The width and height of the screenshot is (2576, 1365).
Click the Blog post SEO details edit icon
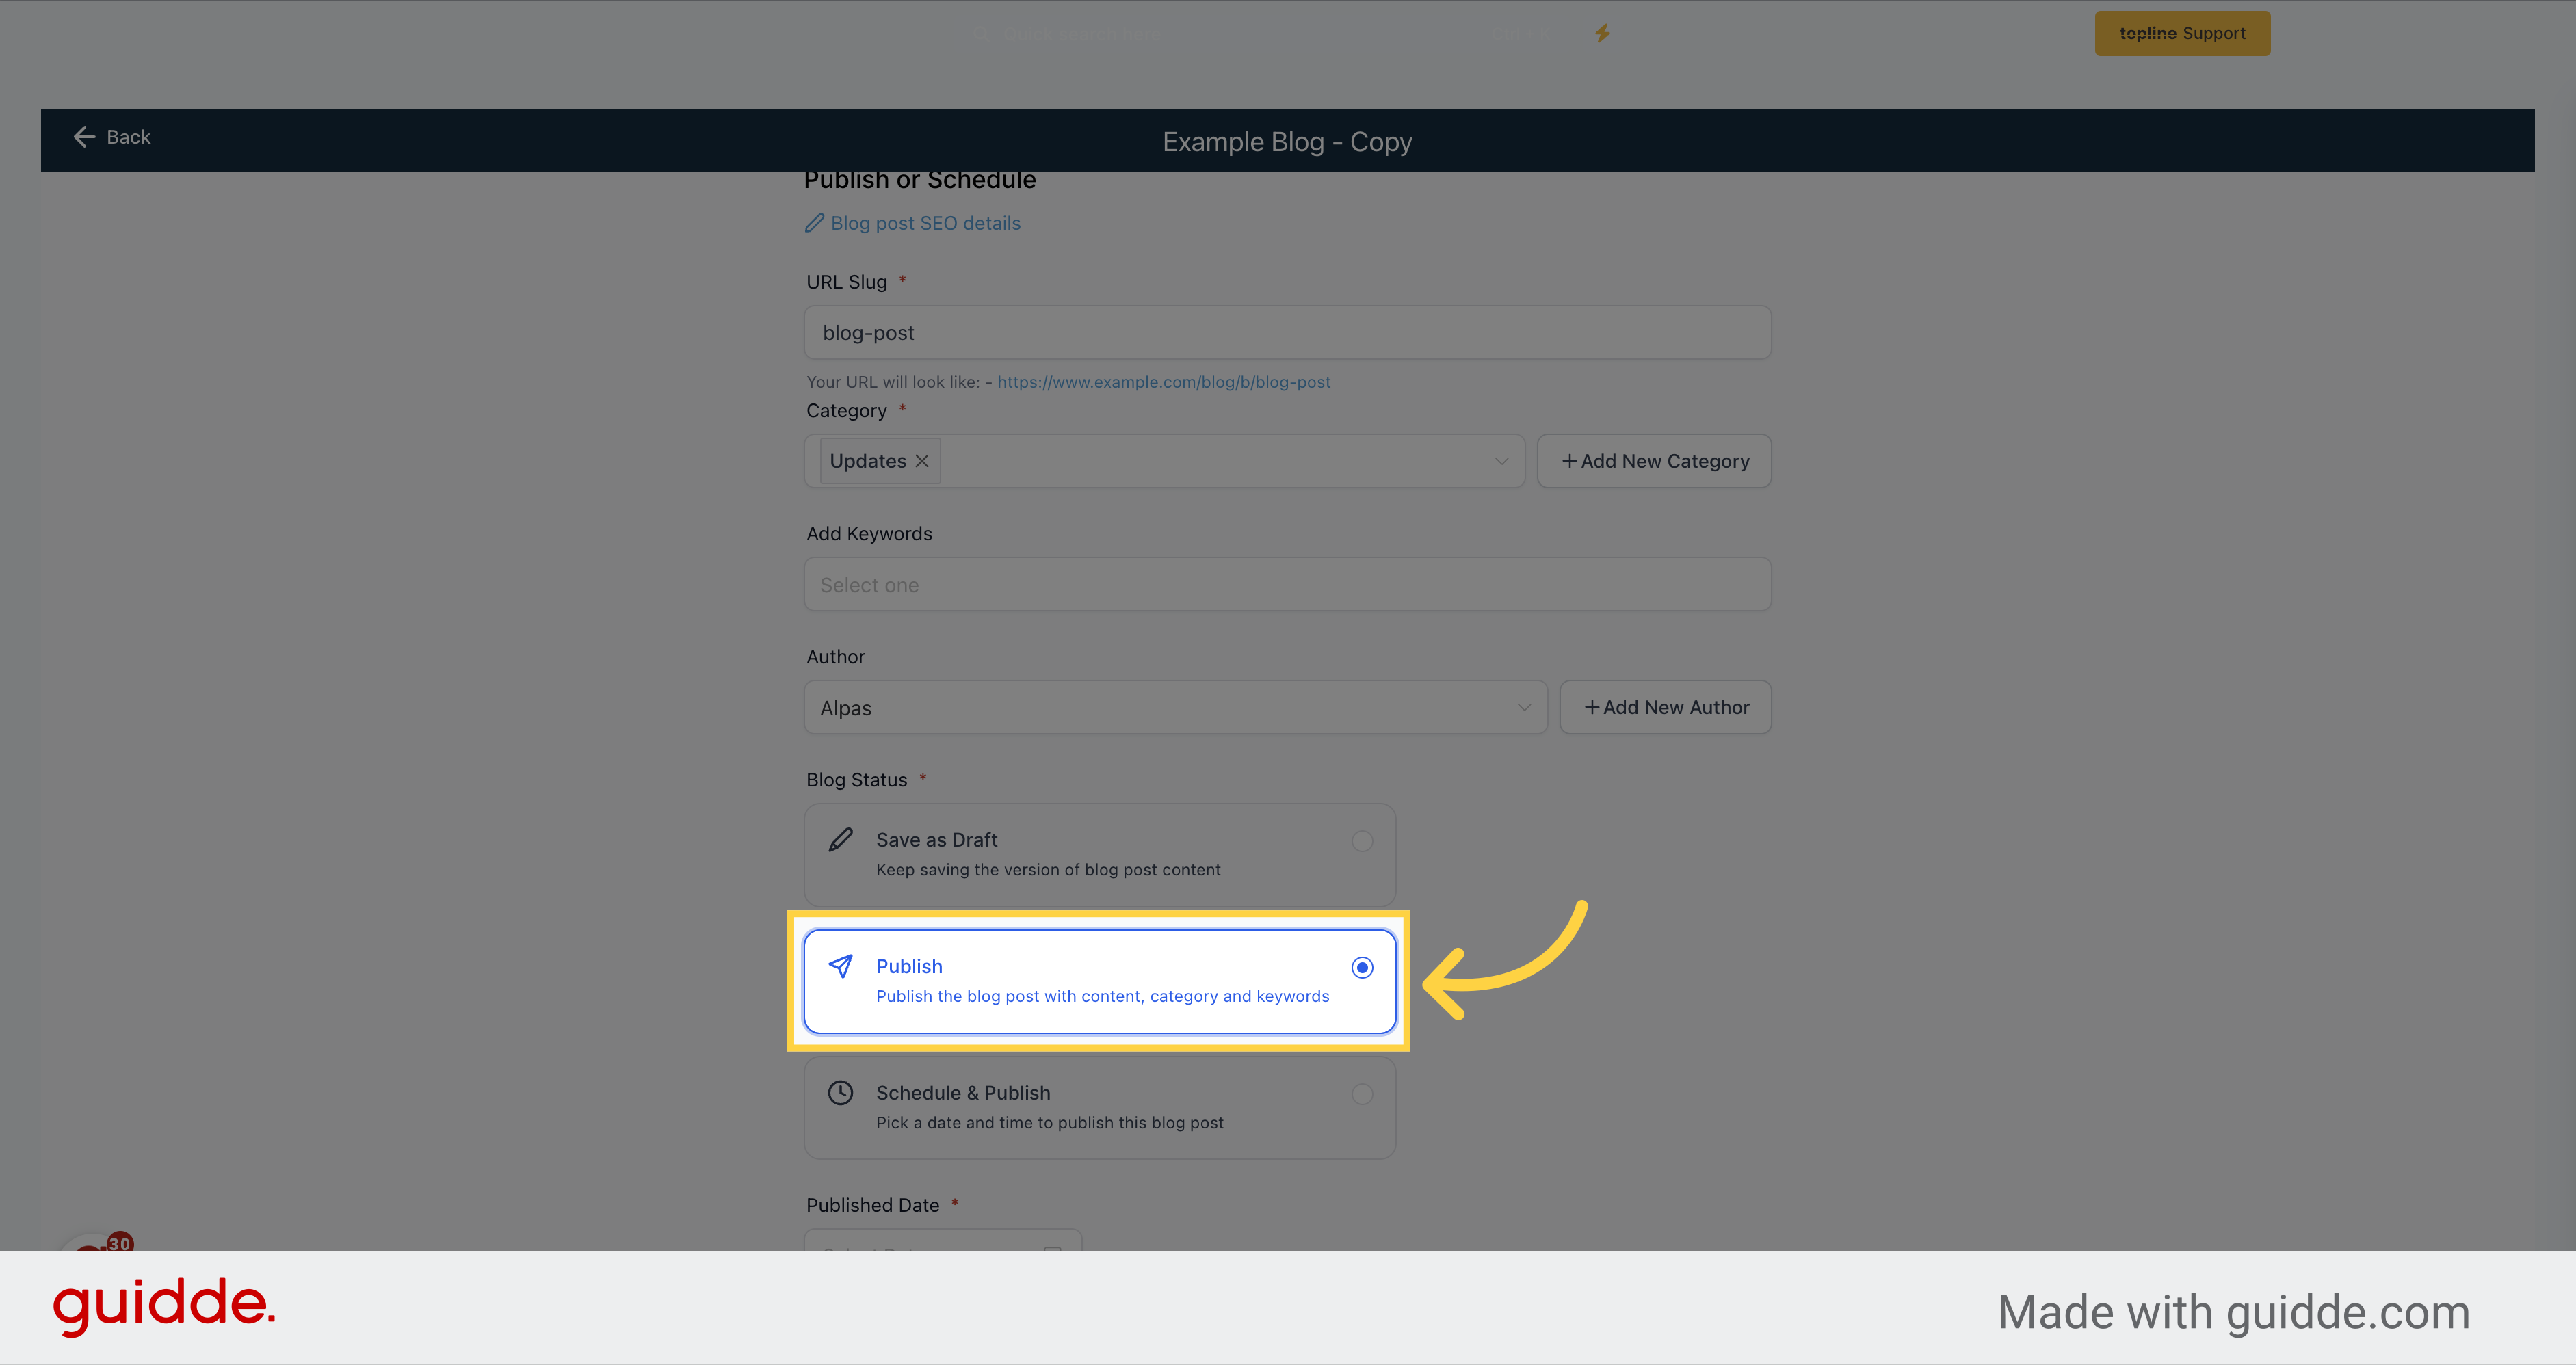pyautogui.click(x=816, y=223)
